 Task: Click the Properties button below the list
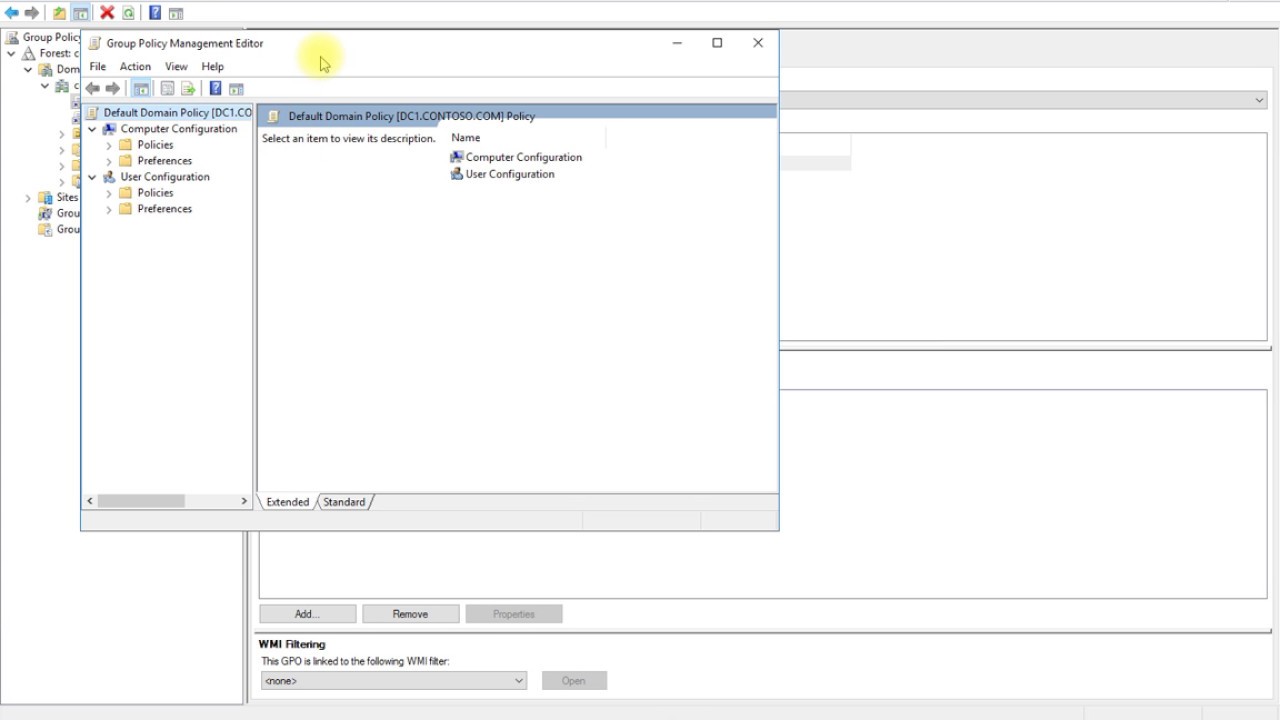(x=514, y=614)
